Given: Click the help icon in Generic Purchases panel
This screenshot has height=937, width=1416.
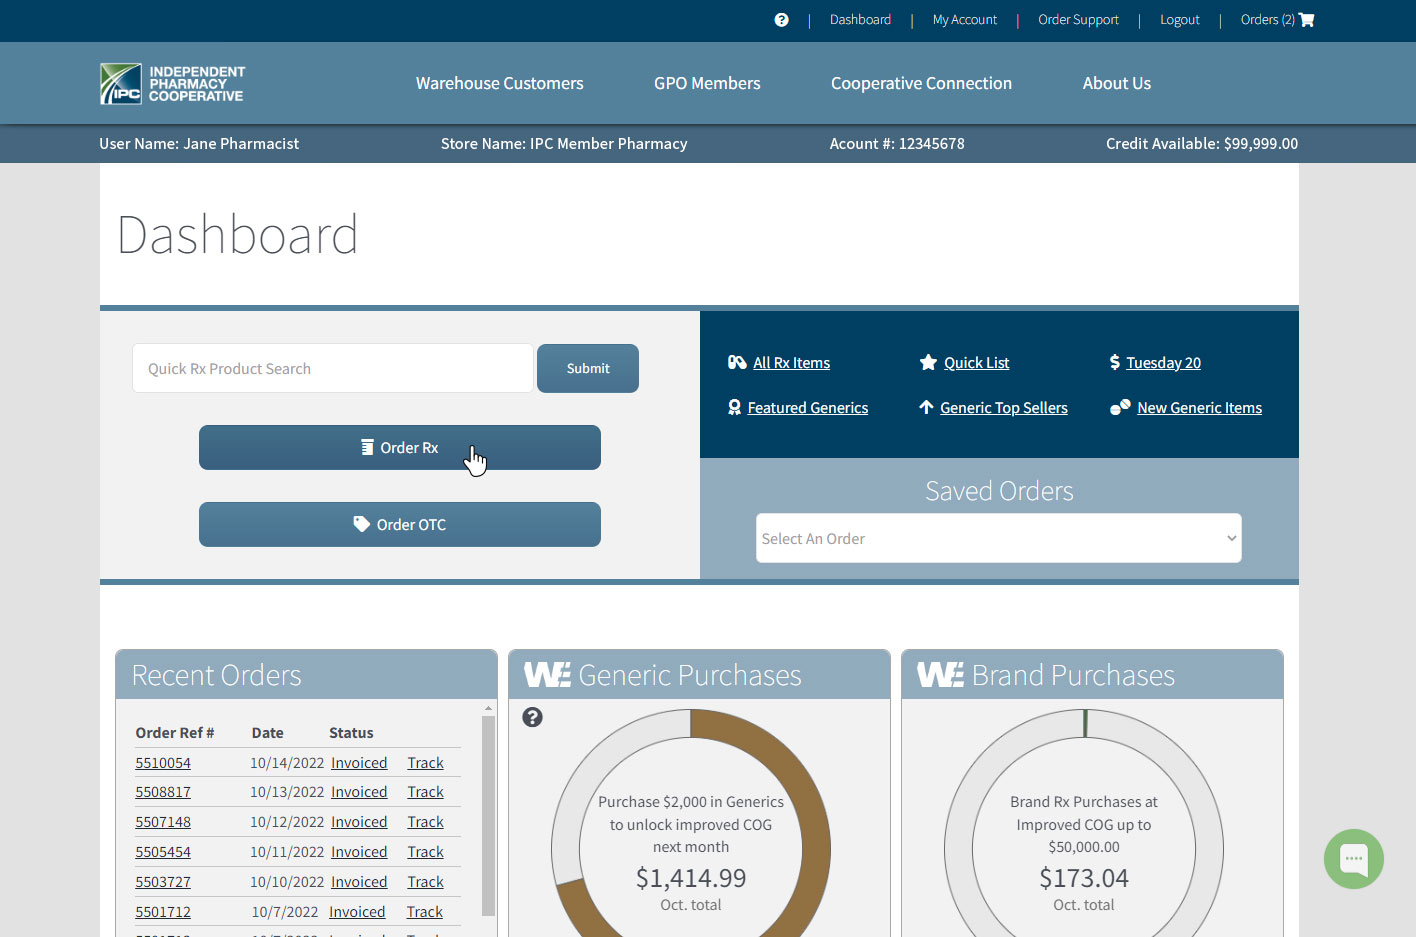Looking at the screenshot, I should tap(533, 717).
